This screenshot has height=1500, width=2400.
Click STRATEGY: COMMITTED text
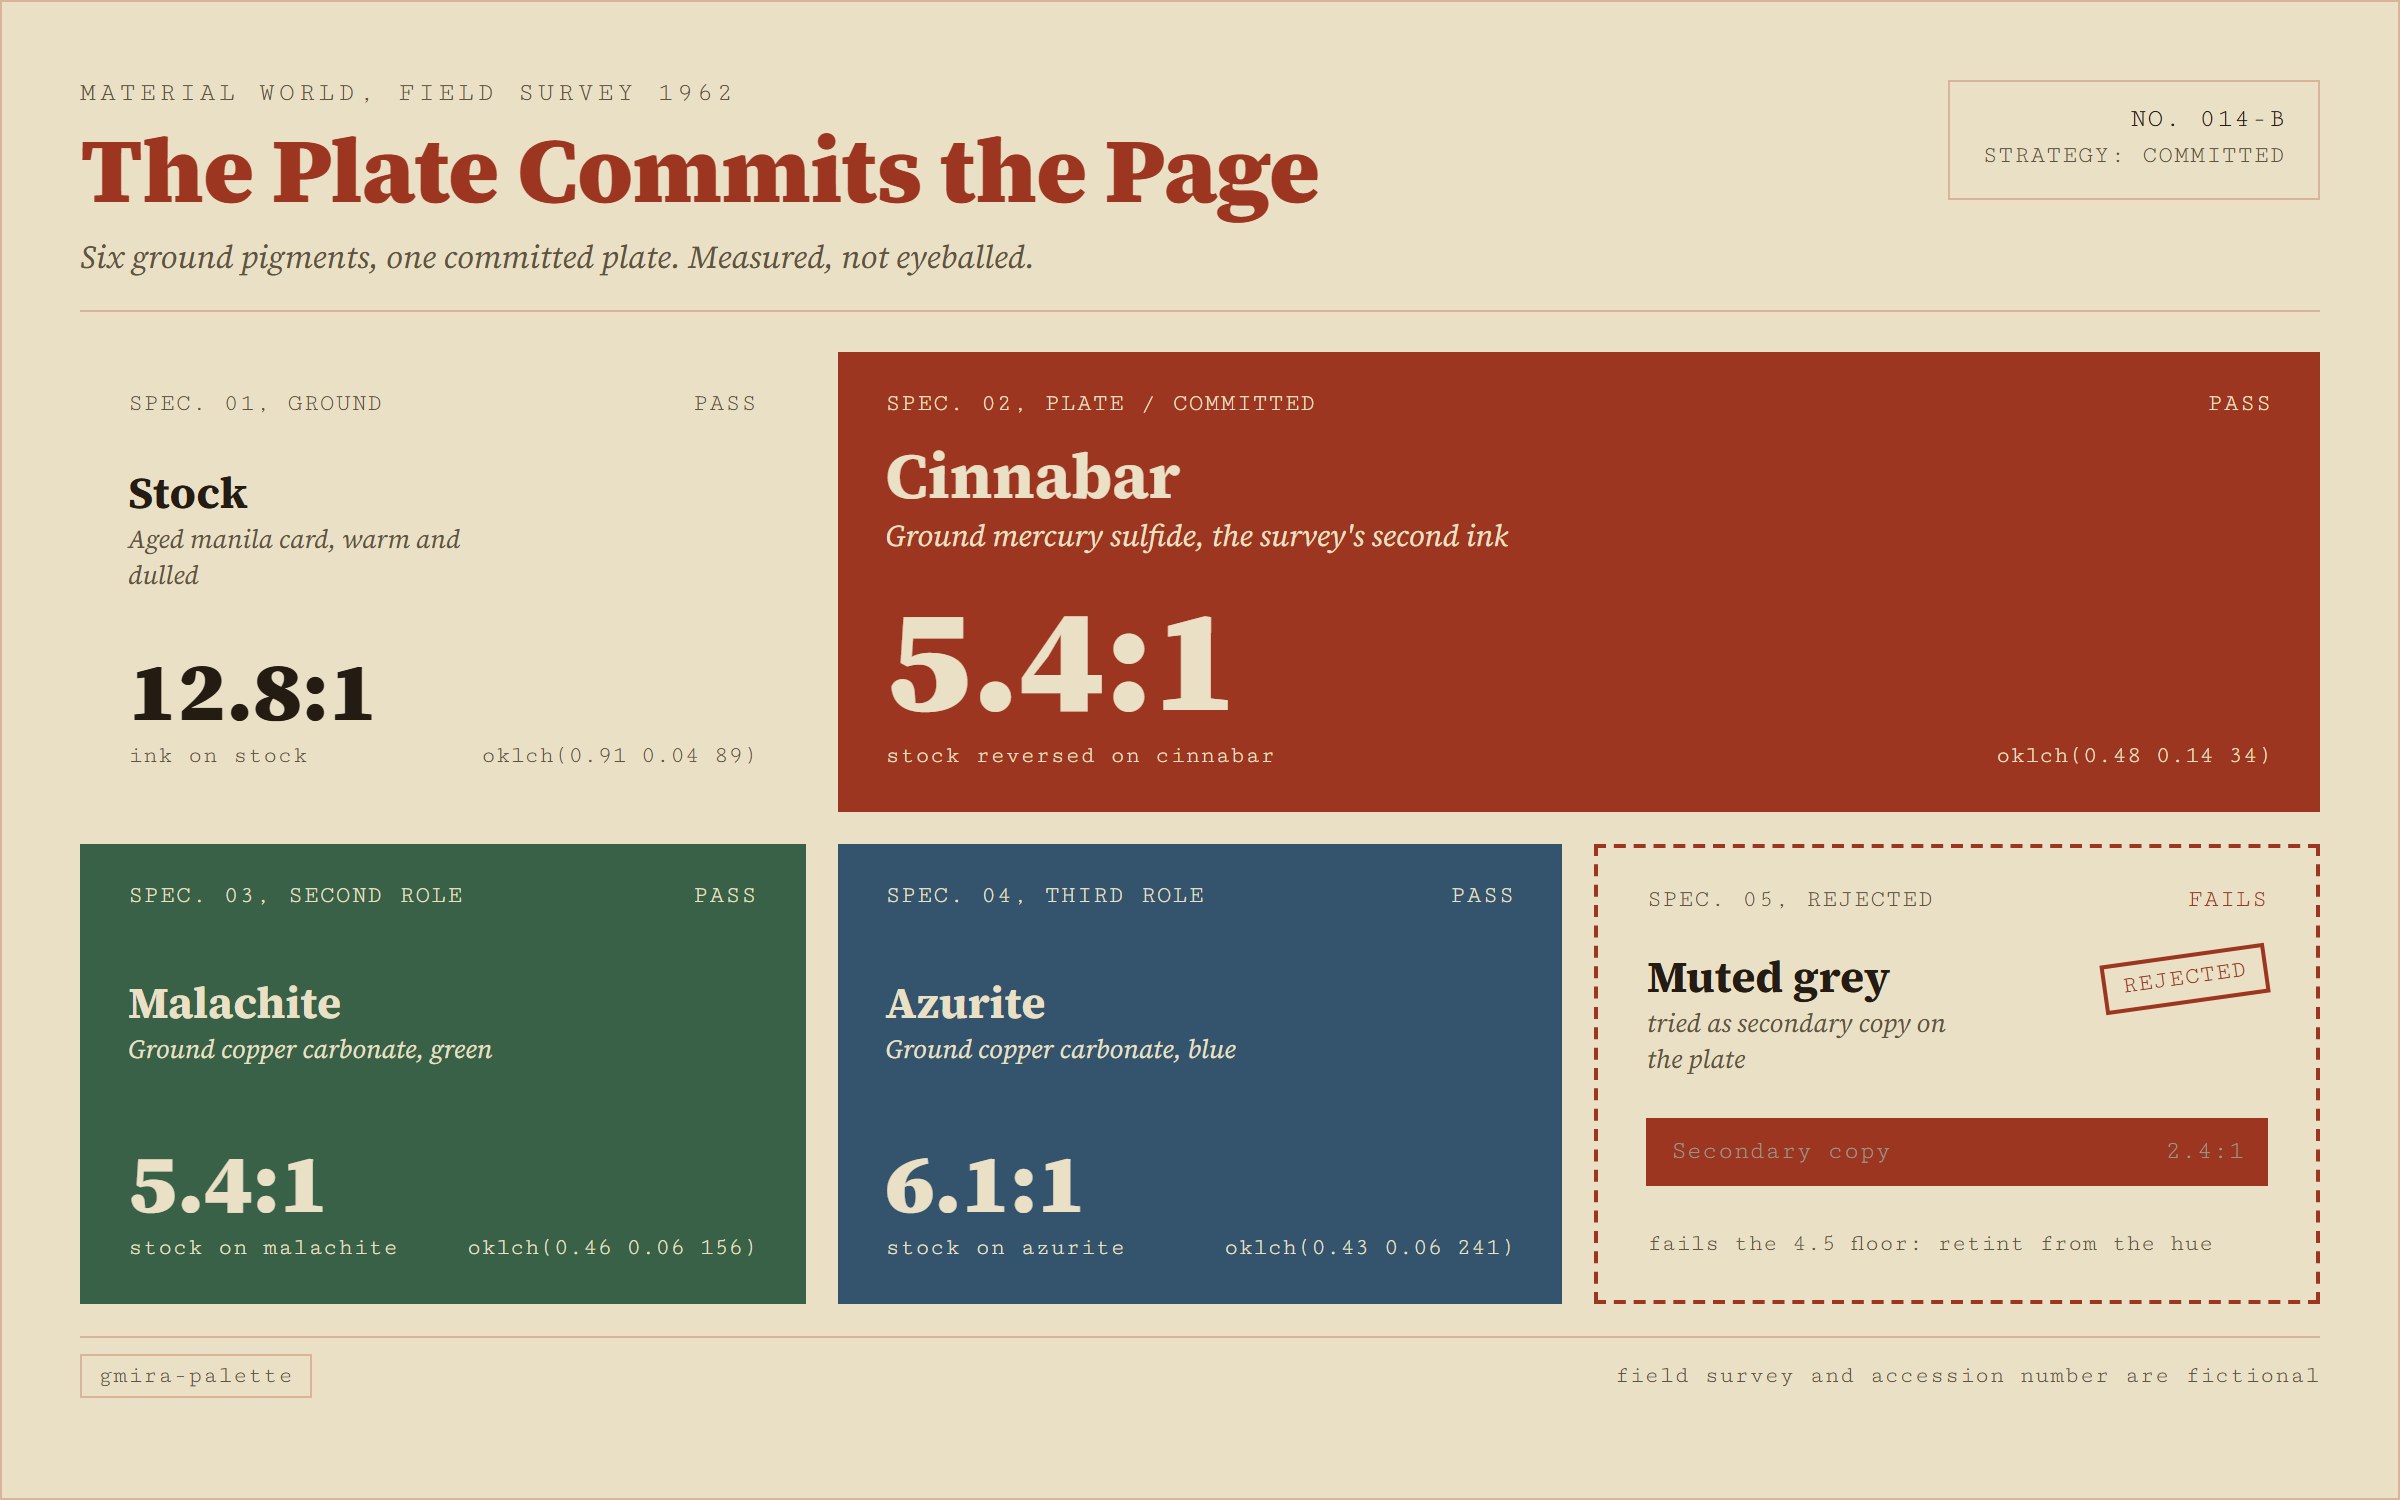coord(2134,156)
